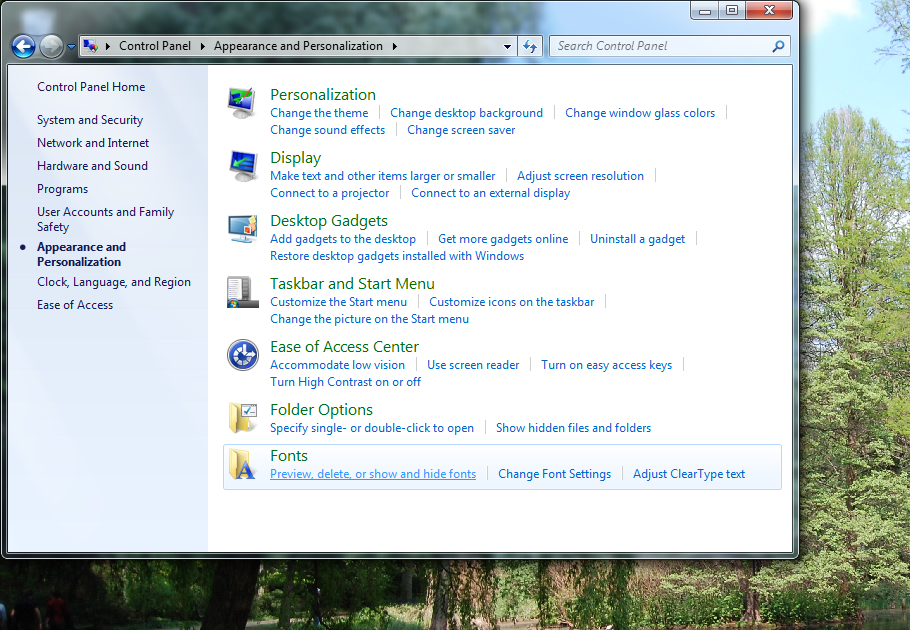Click the Desktop Gadgets icon

pos(242,229)
